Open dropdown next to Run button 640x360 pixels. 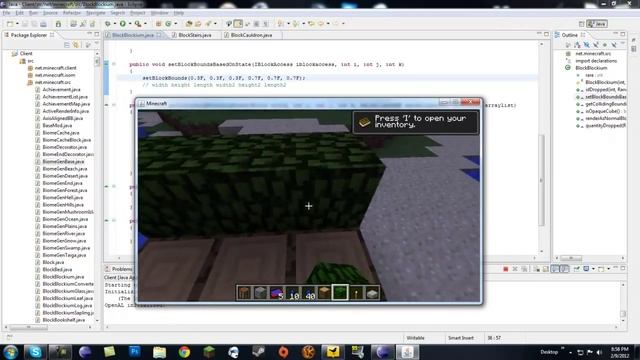[x=130, y=24]
